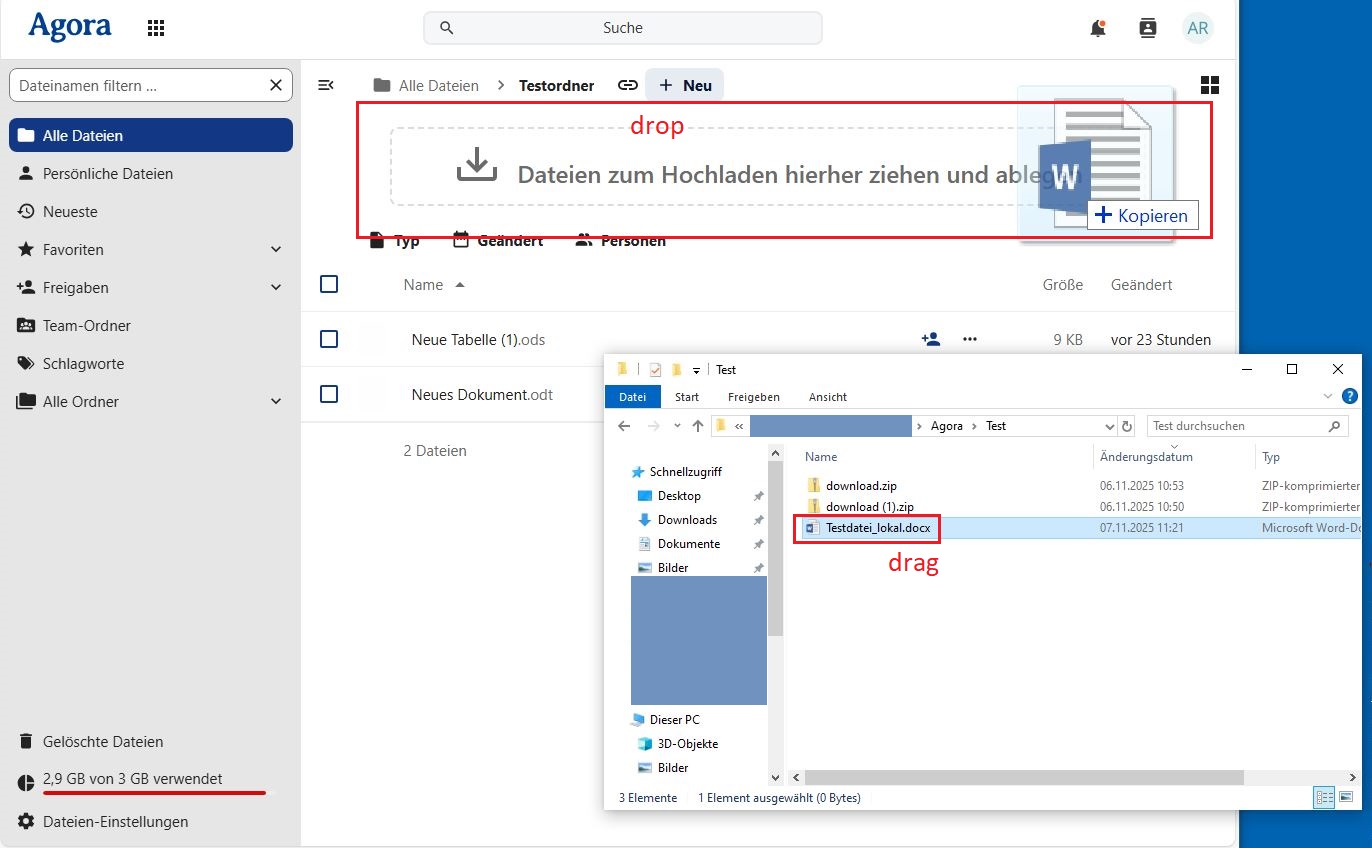
Task: Select checkbox for Neues Dokument.odt
Action: 329,394
